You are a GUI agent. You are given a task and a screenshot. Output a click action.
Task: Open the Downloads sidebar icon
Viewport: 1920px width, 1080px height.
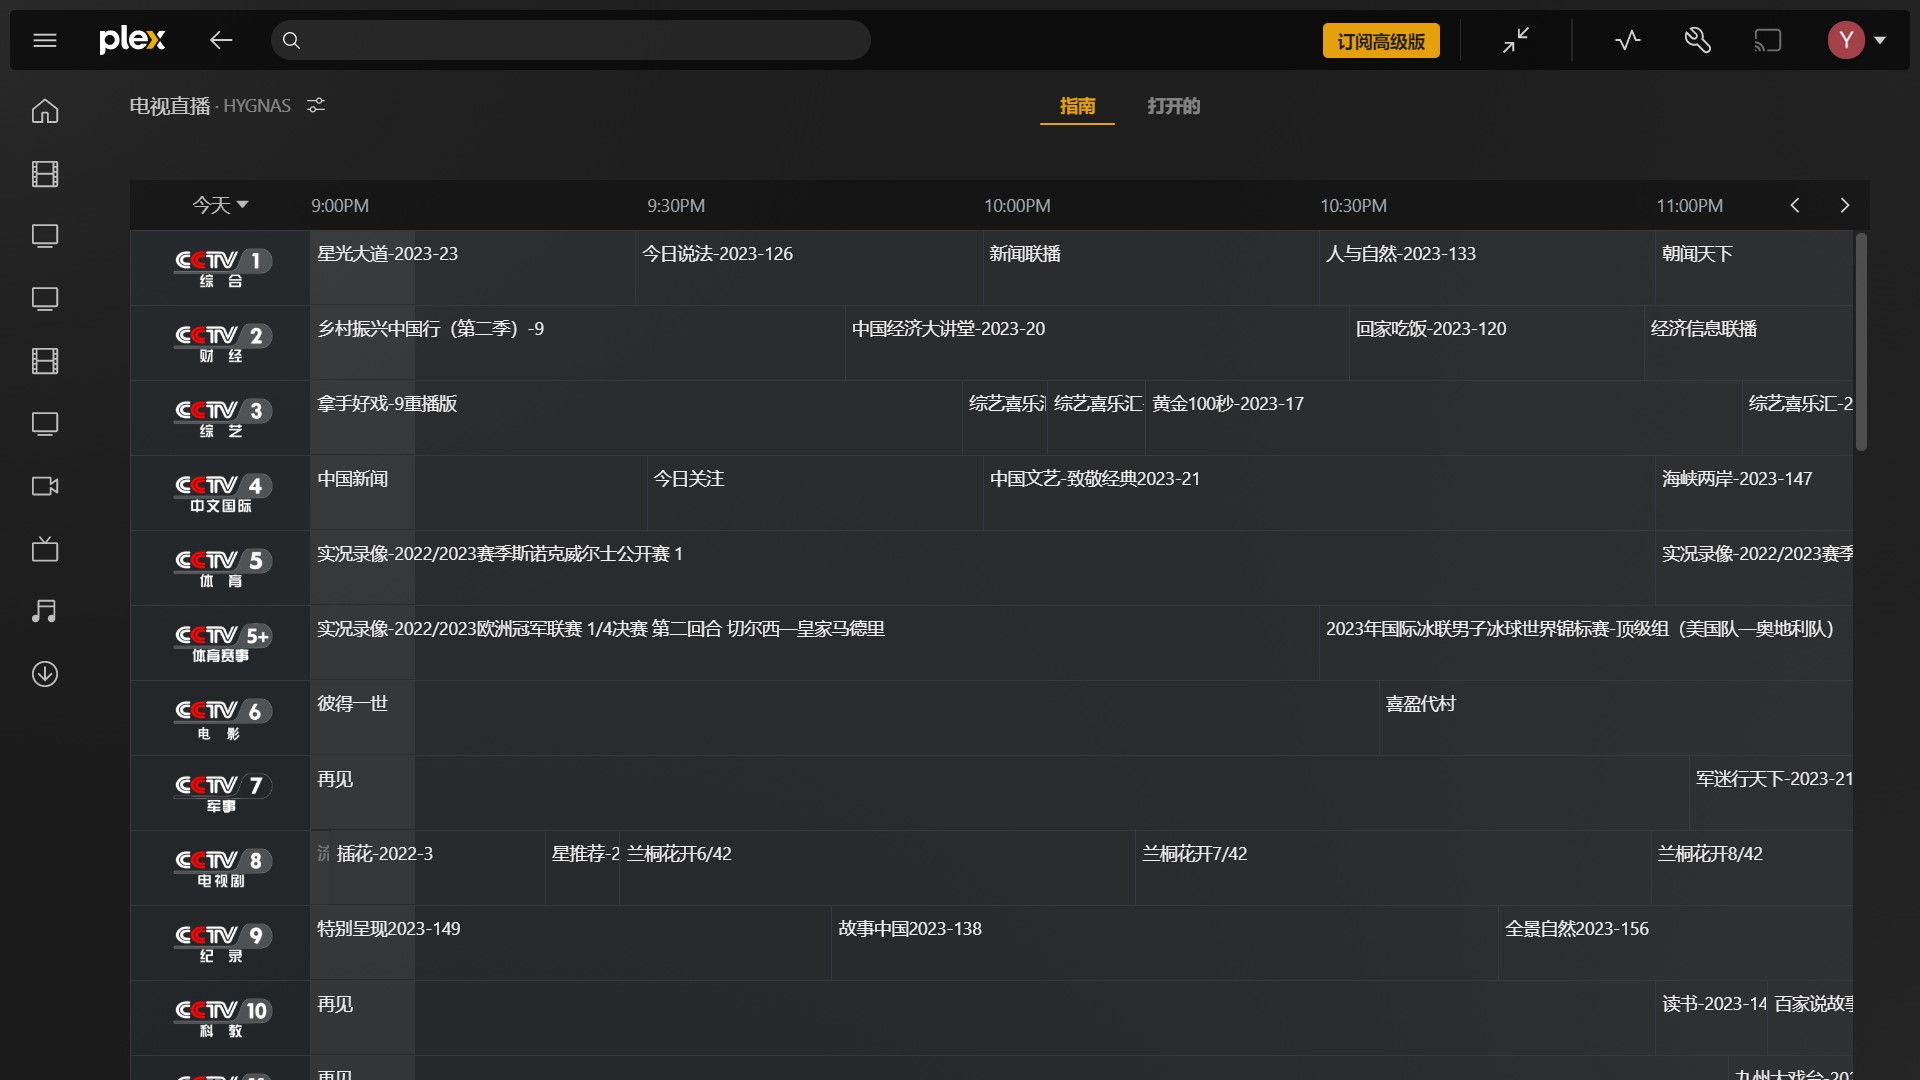(x=45, y=674)
